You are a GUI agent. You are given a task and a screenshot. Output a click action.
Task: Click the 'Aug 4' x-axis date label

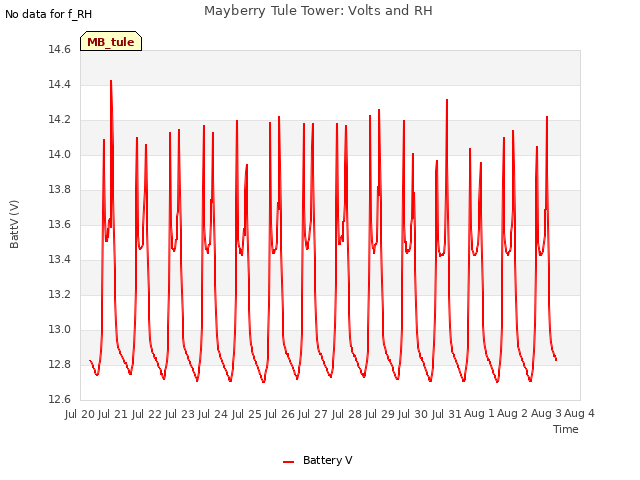(x=580, y=414)
